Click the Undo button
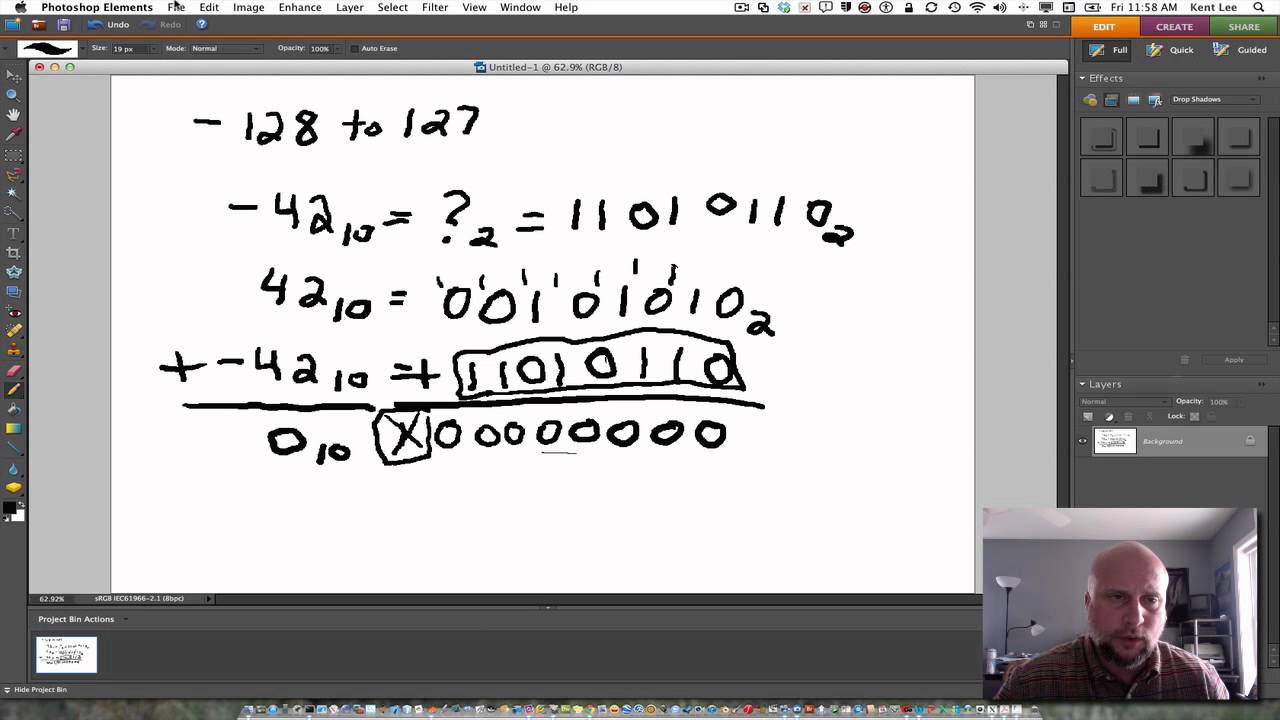 point(109,25)
